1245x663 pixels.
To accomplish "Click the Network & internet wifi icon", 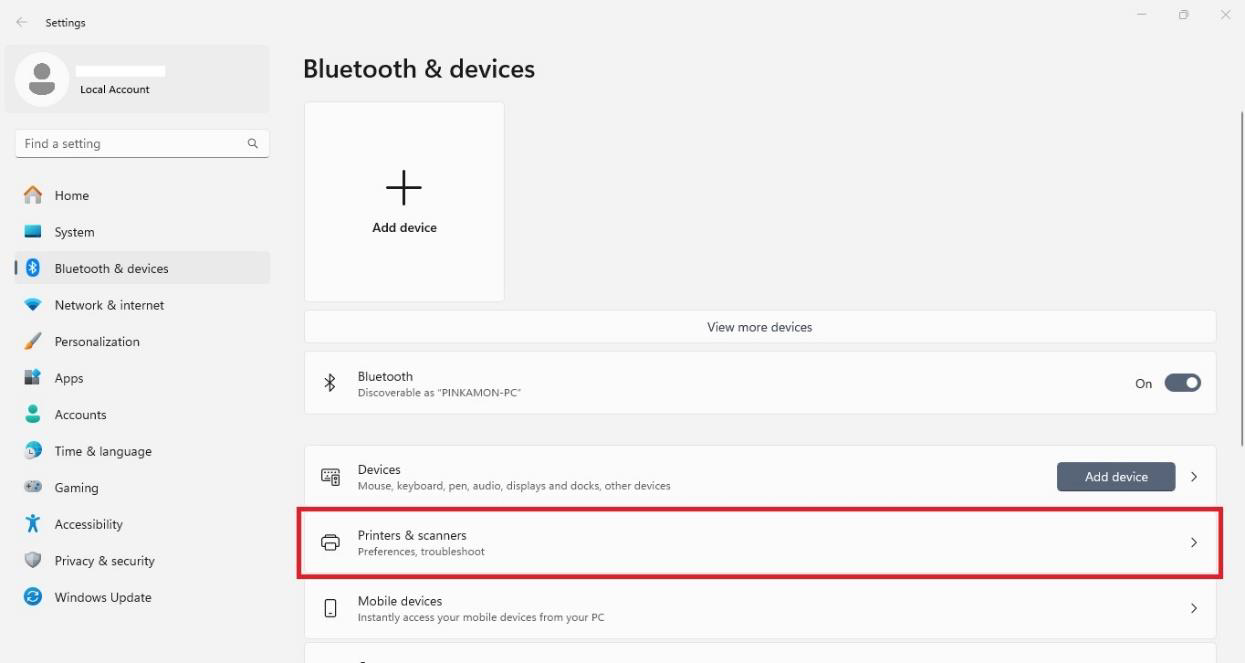I will tap(33, 305).
